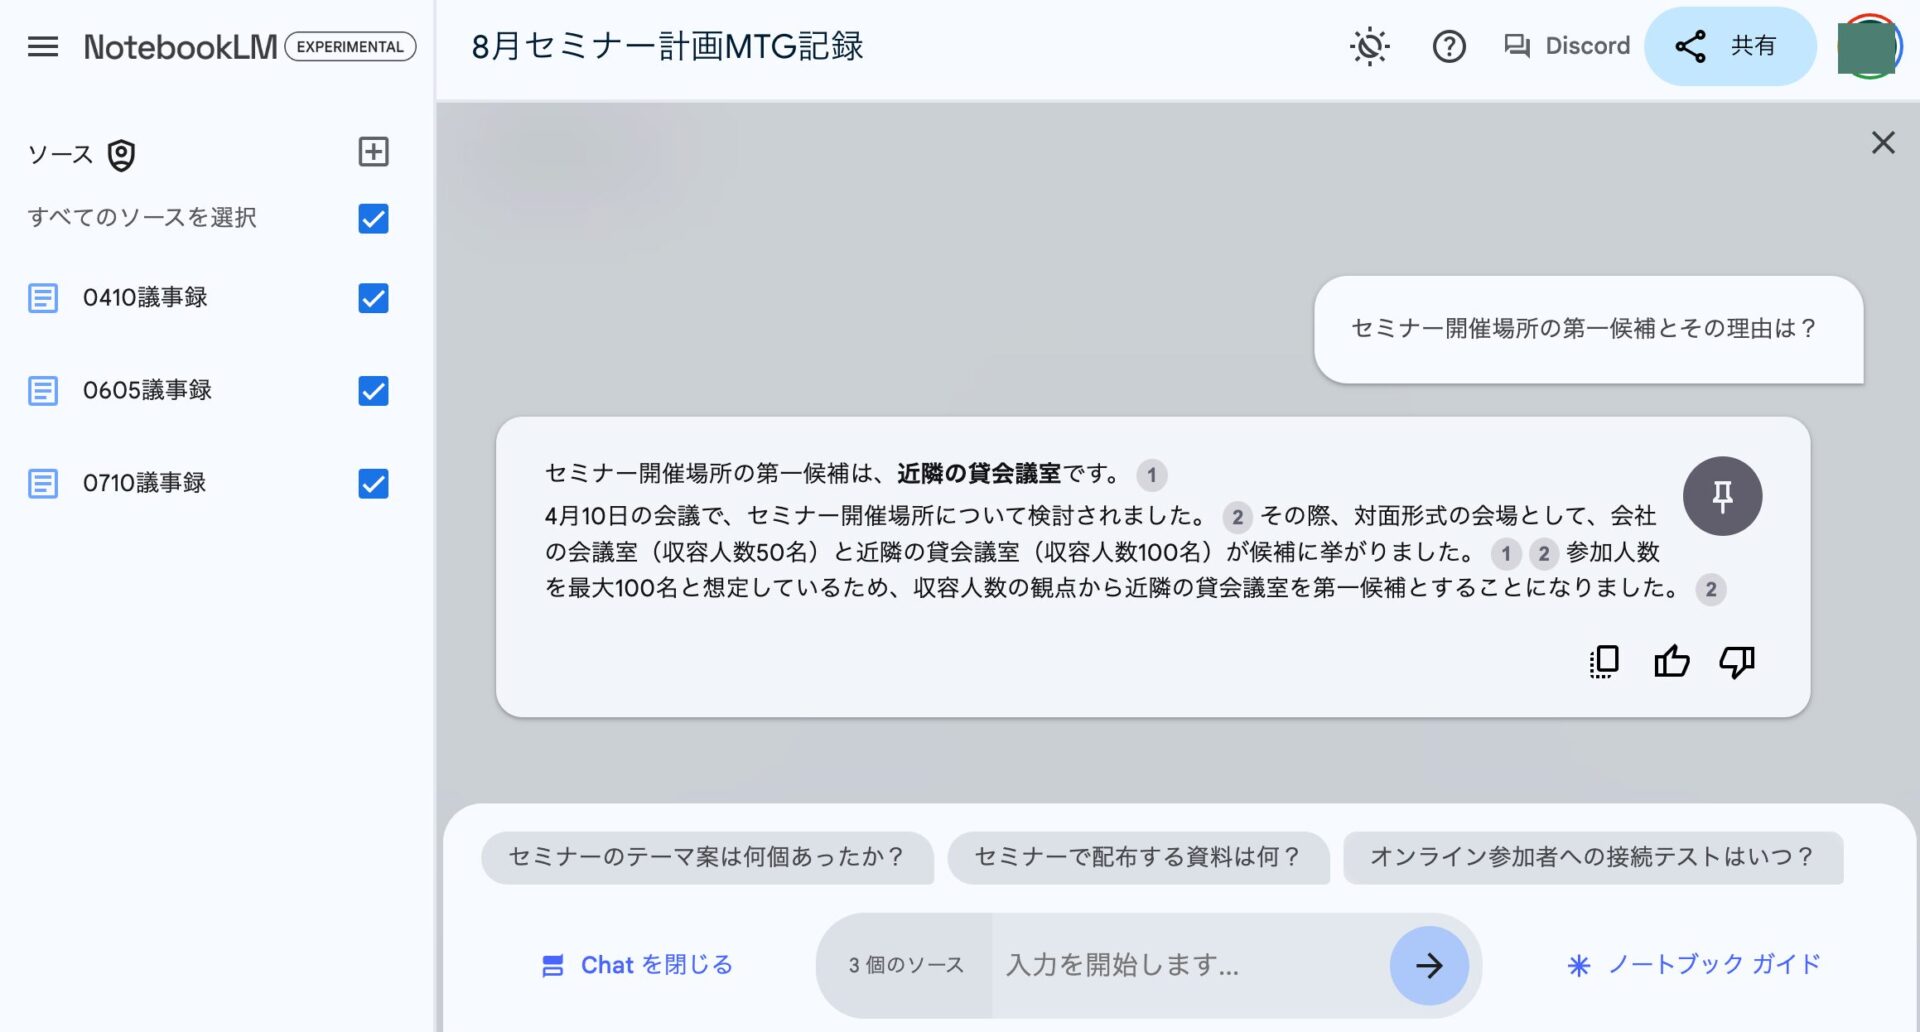Send the message with arrow button
Viewport: 1920px width, 1032px height.
(x=1429, y=965)
